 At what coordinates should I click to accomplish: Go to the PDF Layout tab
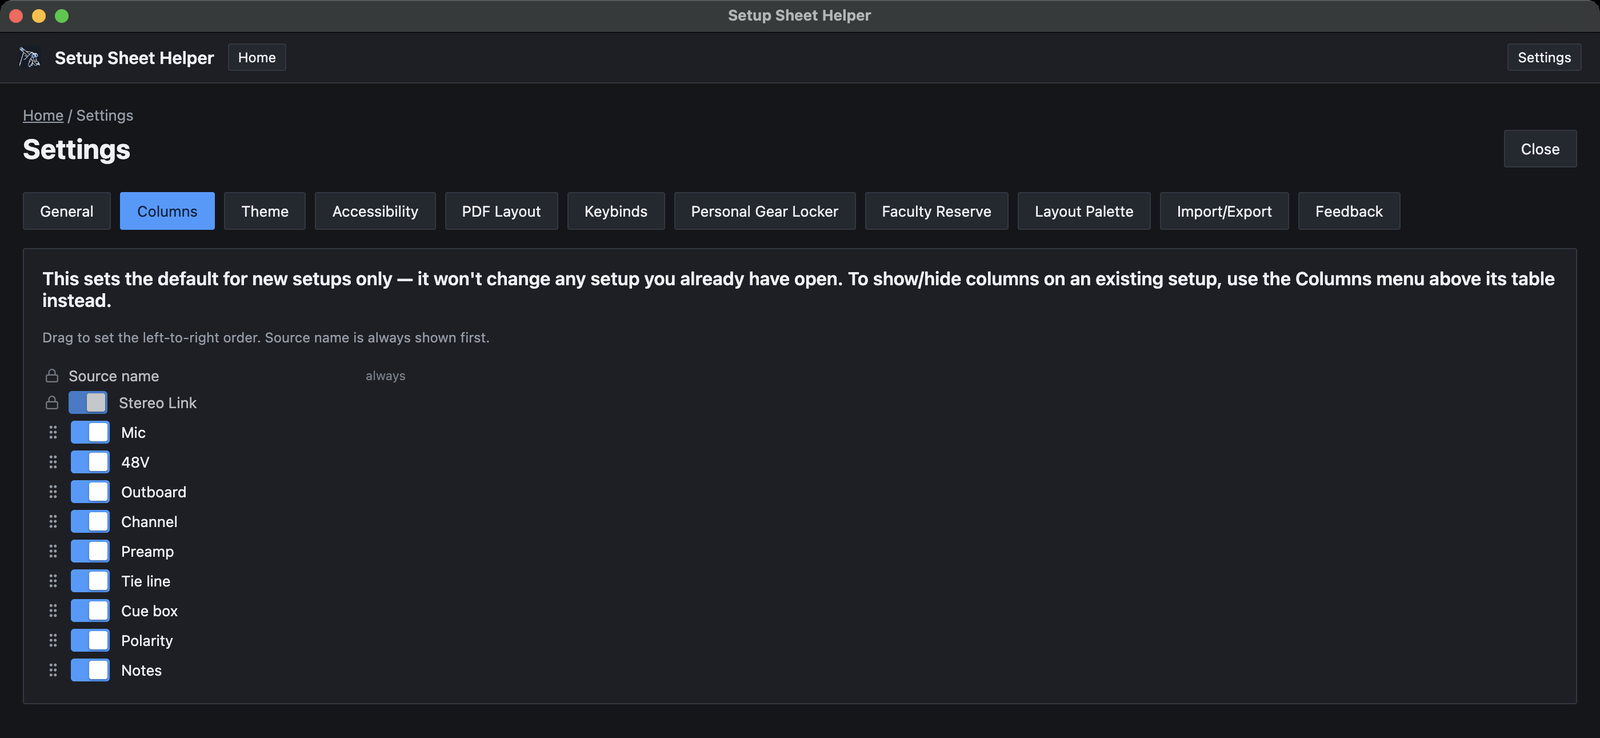(501, 211)
